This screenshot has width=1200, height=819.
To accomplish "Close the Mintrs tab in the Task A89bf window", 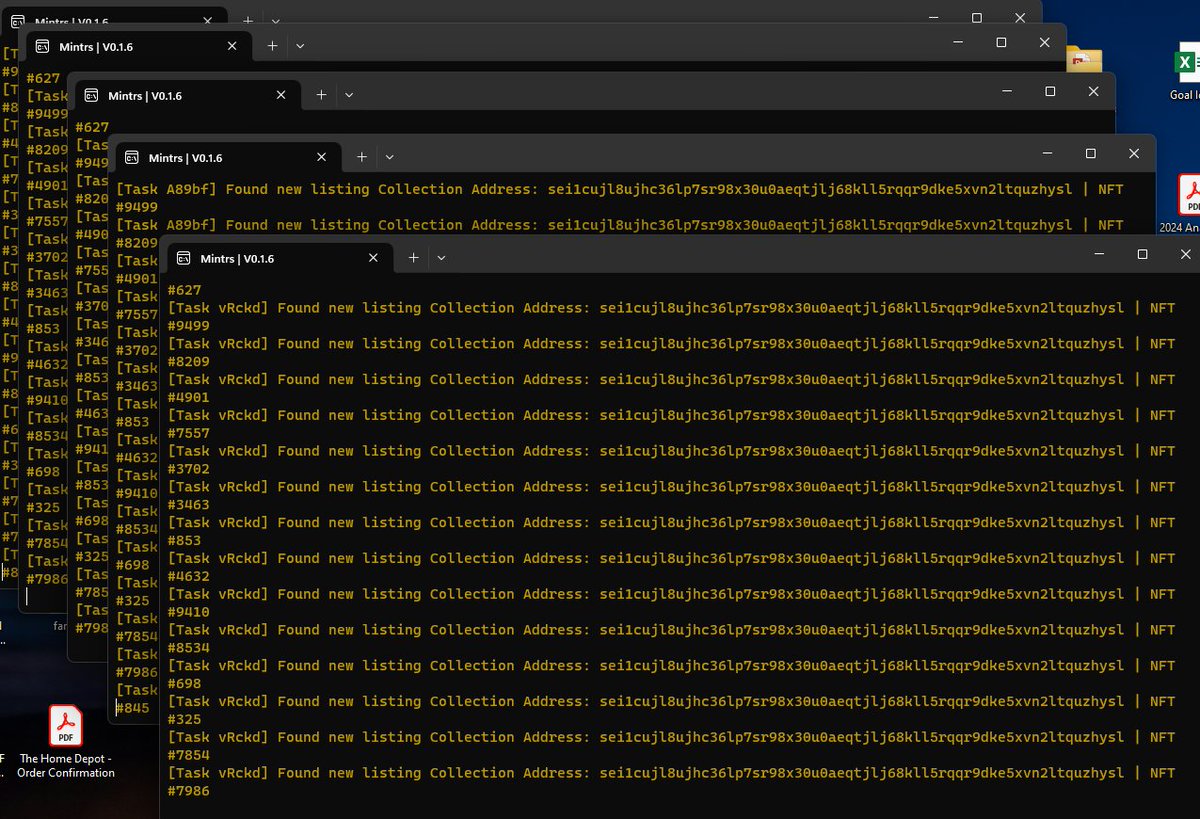I will [x=322, y=157].
